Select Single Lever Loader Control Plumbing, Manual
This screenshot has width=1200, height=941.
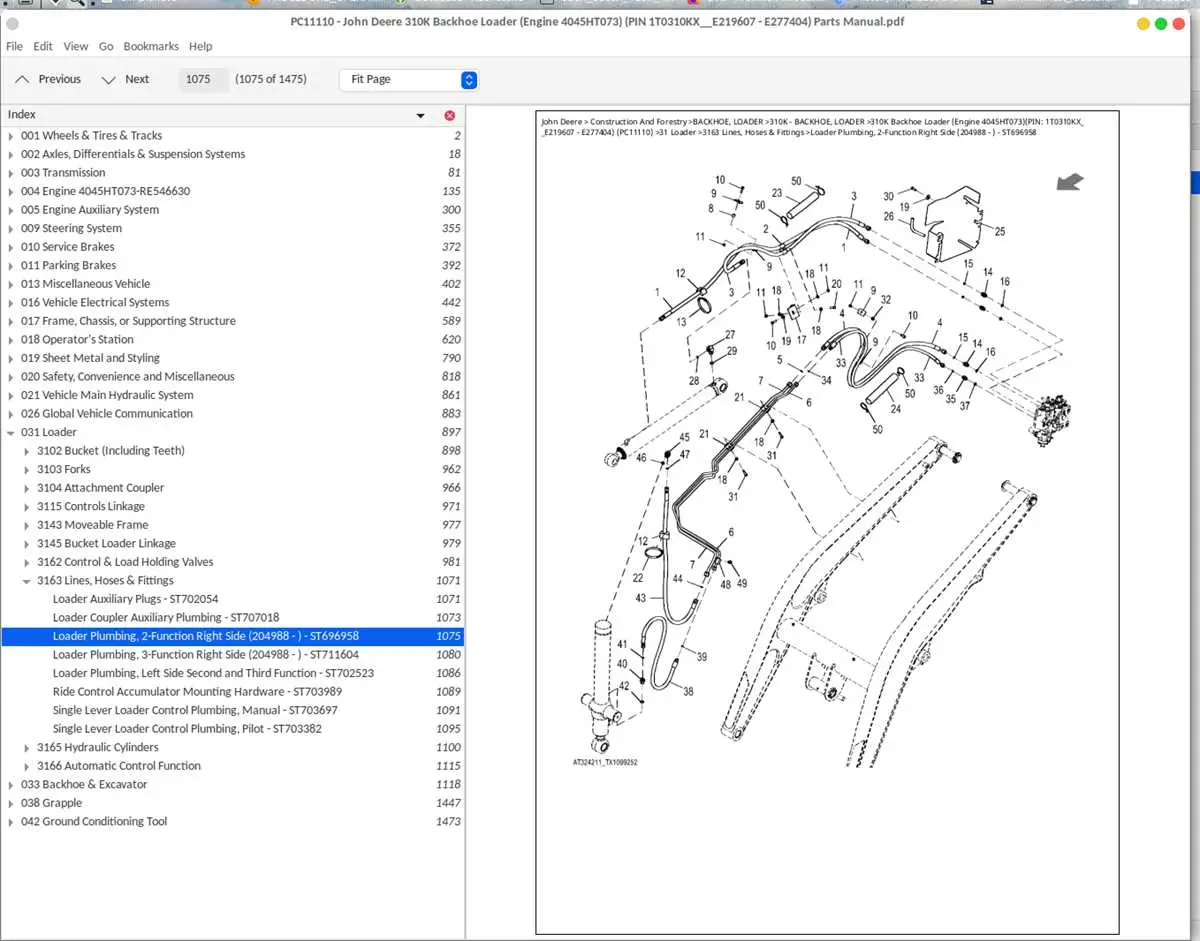(x=232, y=710)
